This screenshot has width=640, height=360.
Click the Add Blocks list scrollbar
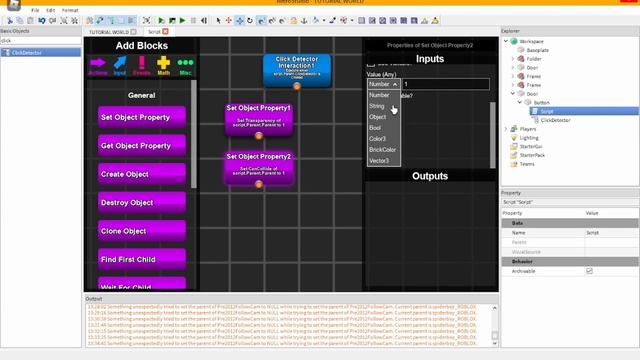(193, 134)
